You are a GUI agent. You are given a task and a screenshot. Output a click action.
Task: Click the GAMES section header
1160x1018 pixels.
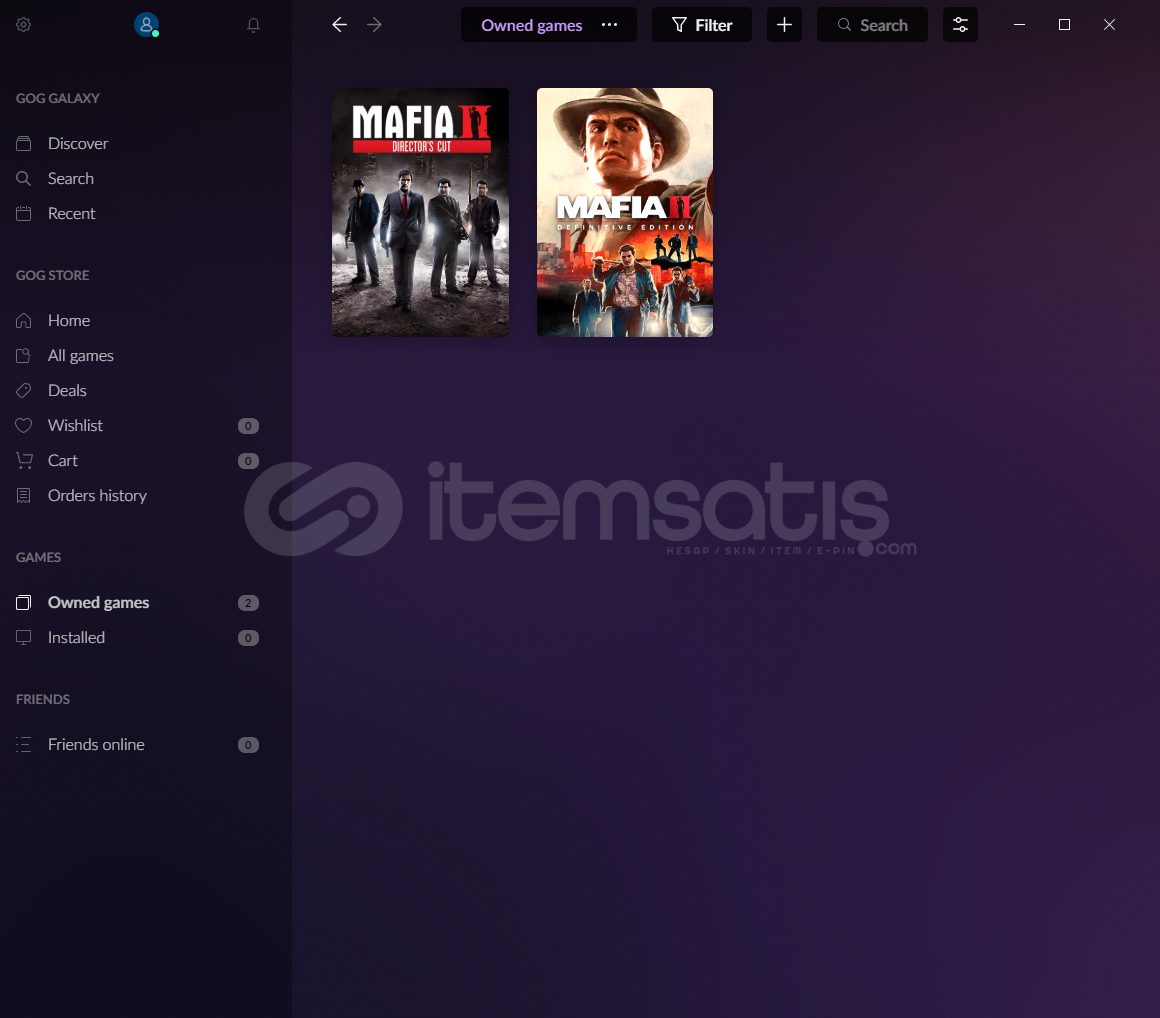(x=38, y=557)
